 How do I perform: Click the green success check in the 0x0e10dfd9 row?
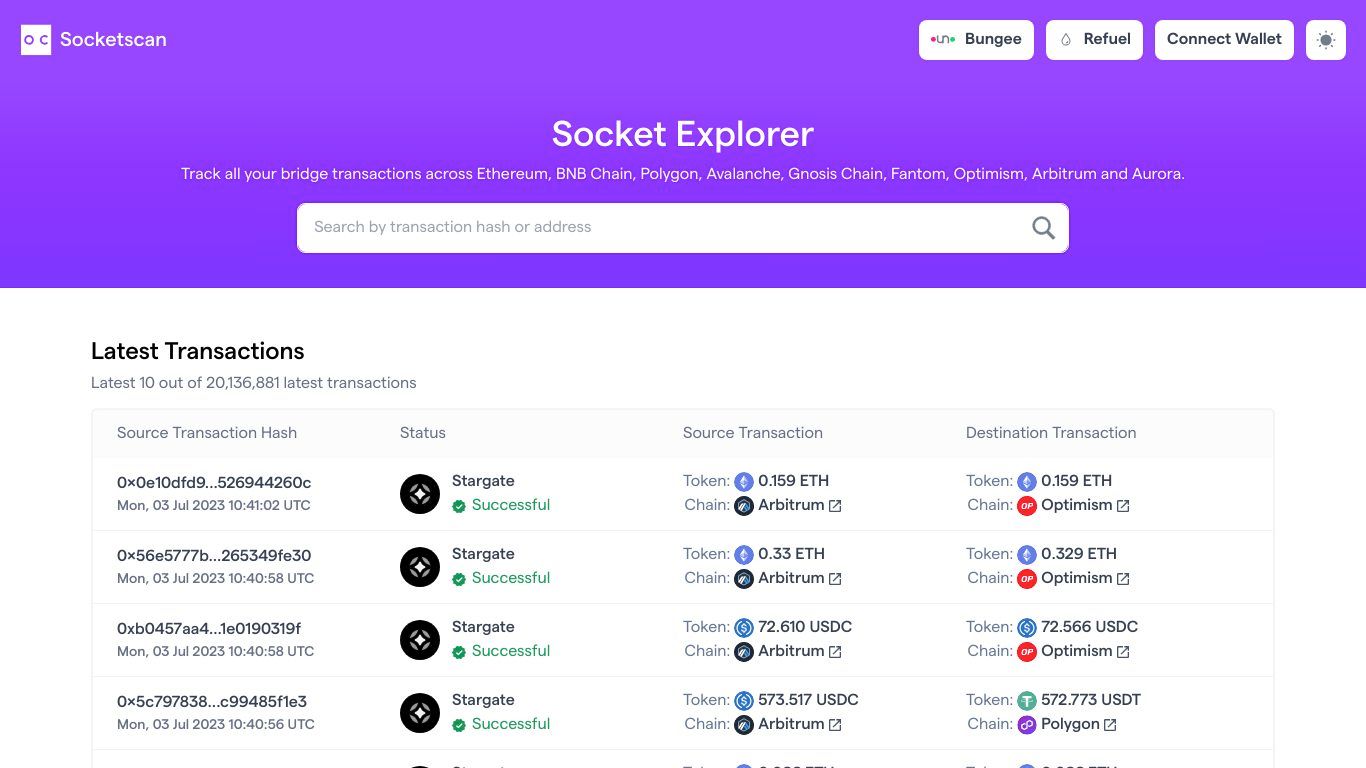(459, 506)
